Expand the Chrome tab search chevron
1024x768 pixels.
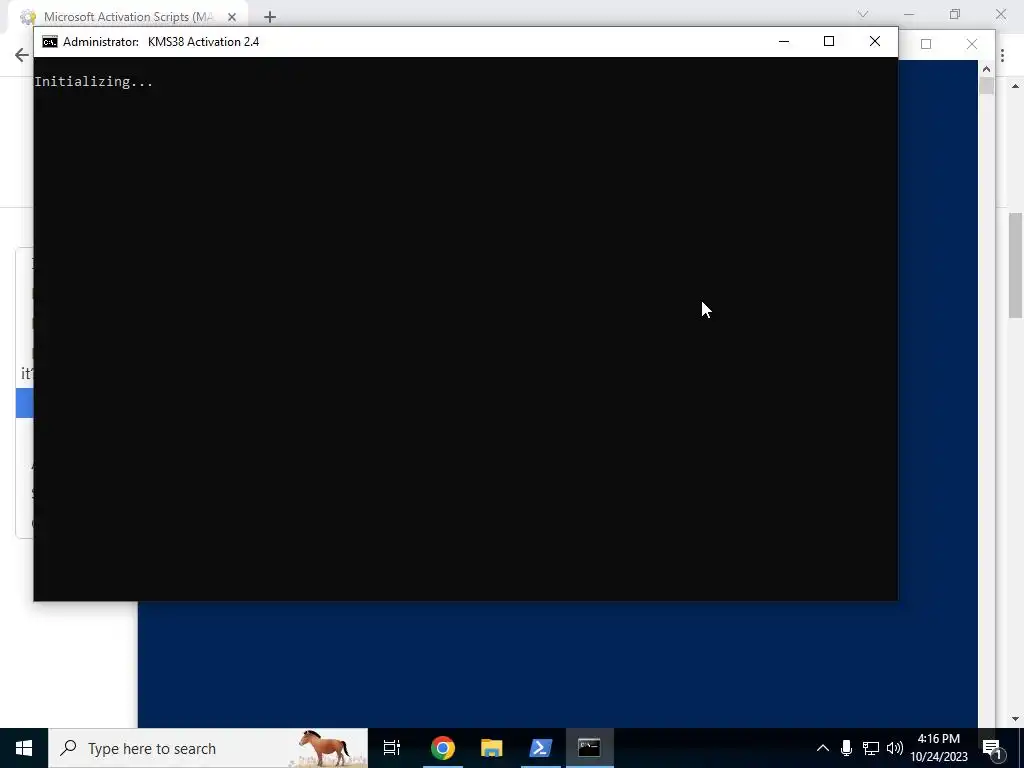click(863, 14)
